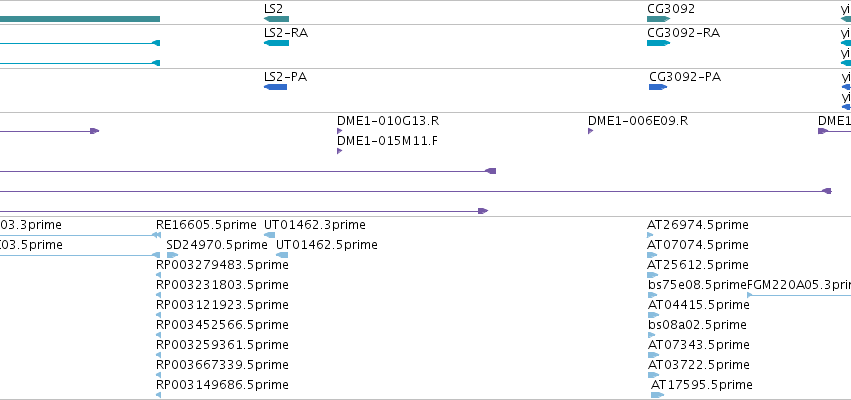851x400 pixels.
Task: Click the RE16605.5prime label
Action: click(206, 225)
